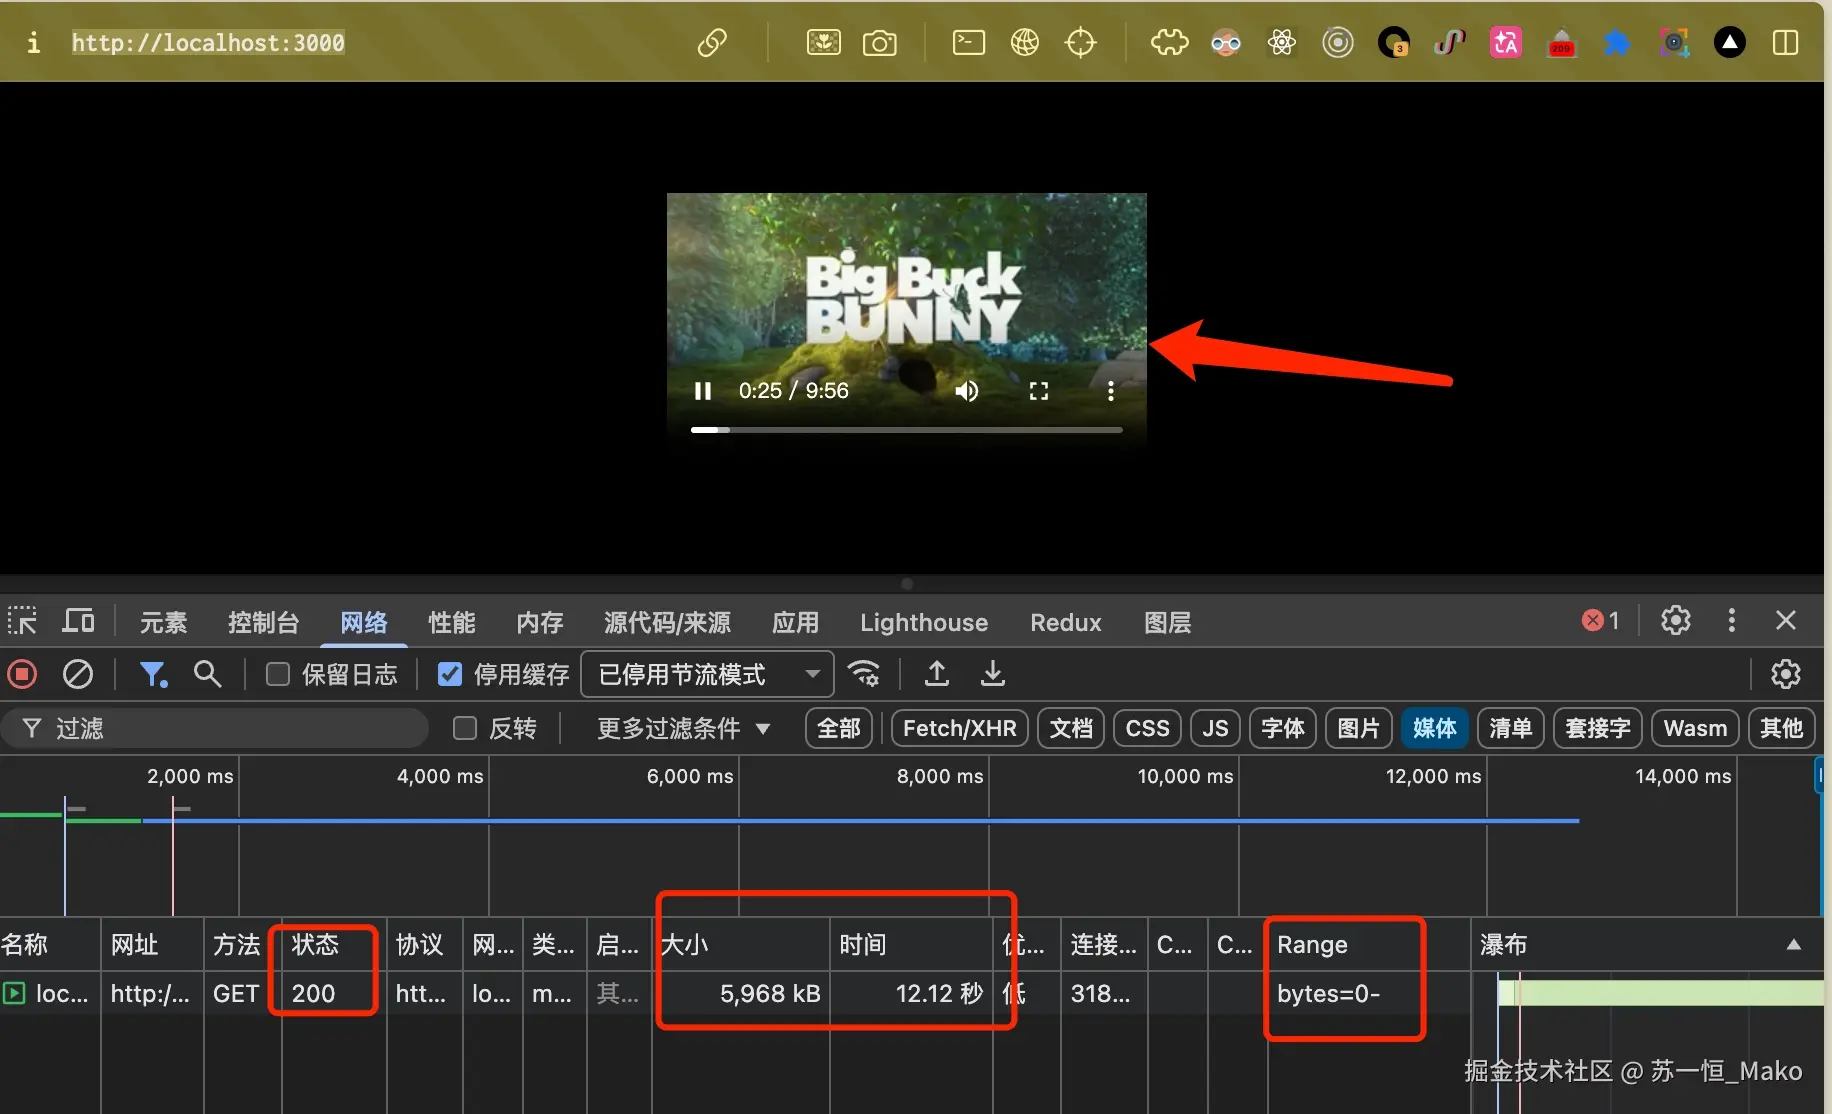Open network search with the magnifier icon
Viewport: 1832px width, 1114px height.
point(207,674)
